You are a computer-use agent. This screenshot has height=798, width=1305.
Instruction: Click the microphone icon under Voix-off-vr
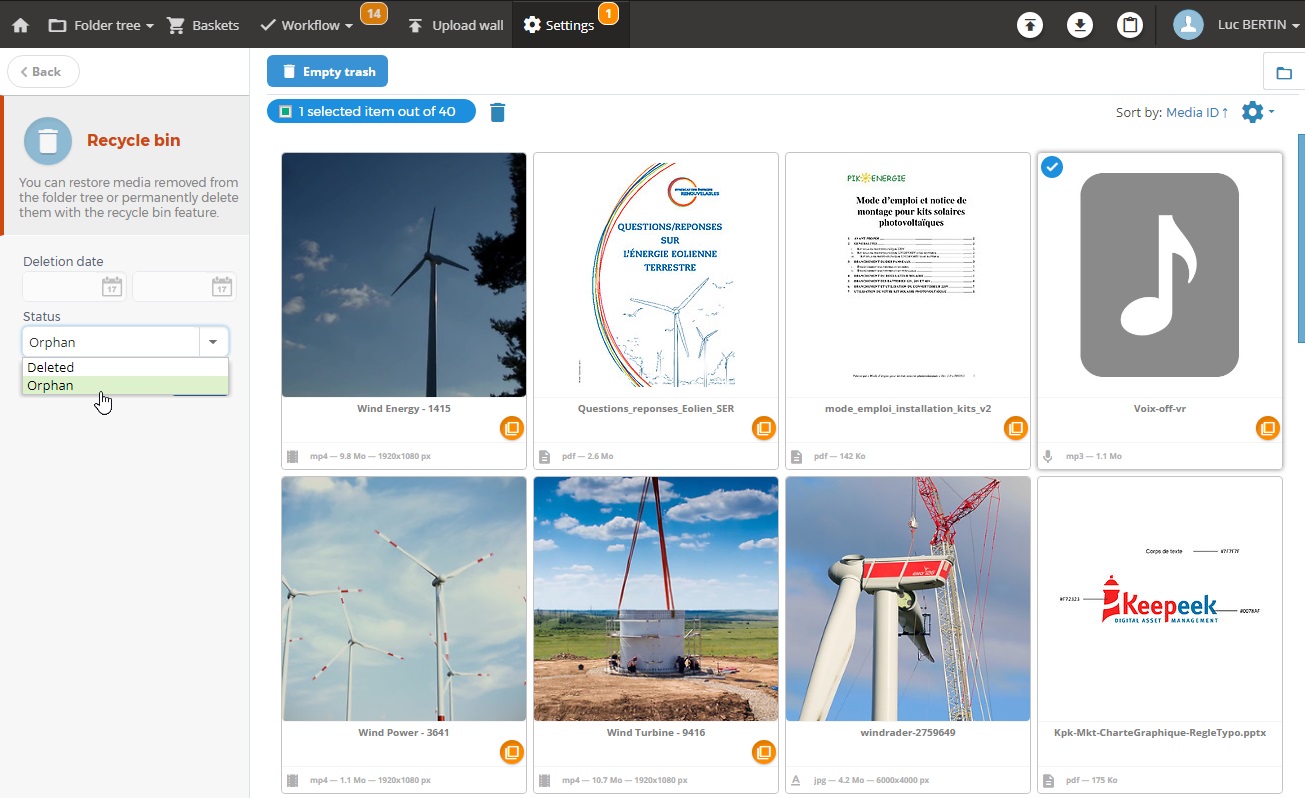(1049, 456)
